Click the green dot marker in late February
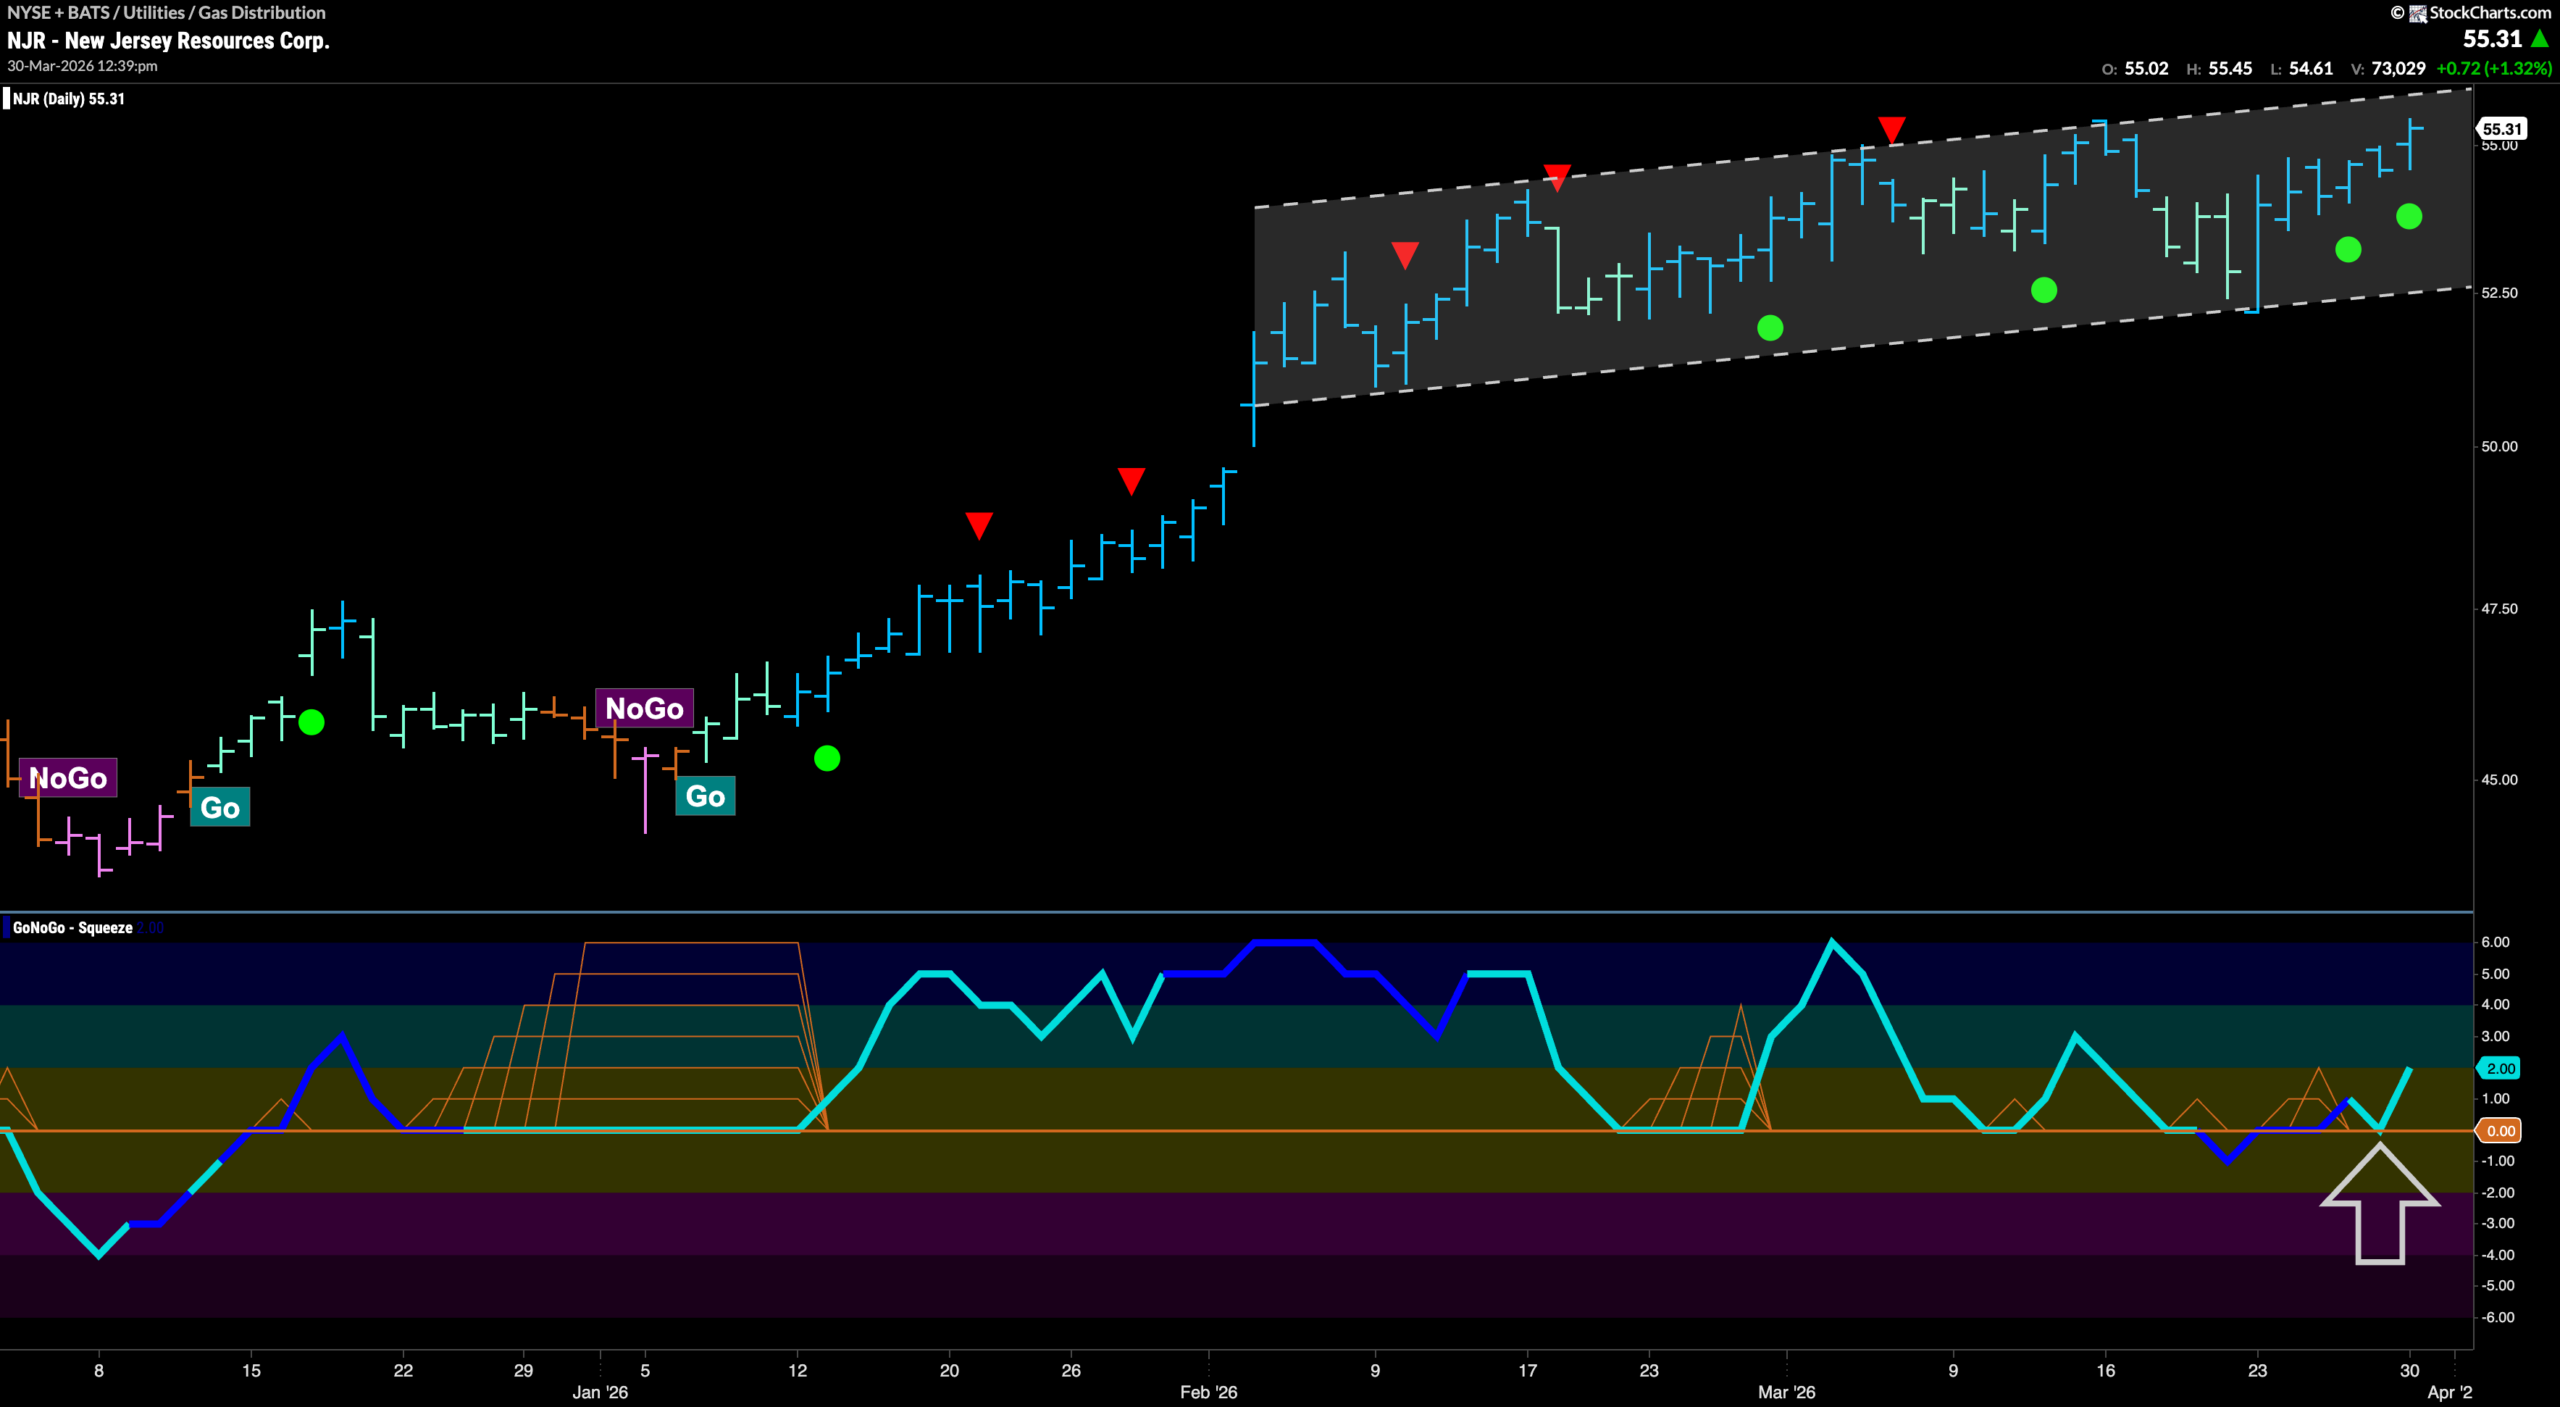This screenshot has height=1407, width=2560. pyautogui.click(x=1770, y=328)
